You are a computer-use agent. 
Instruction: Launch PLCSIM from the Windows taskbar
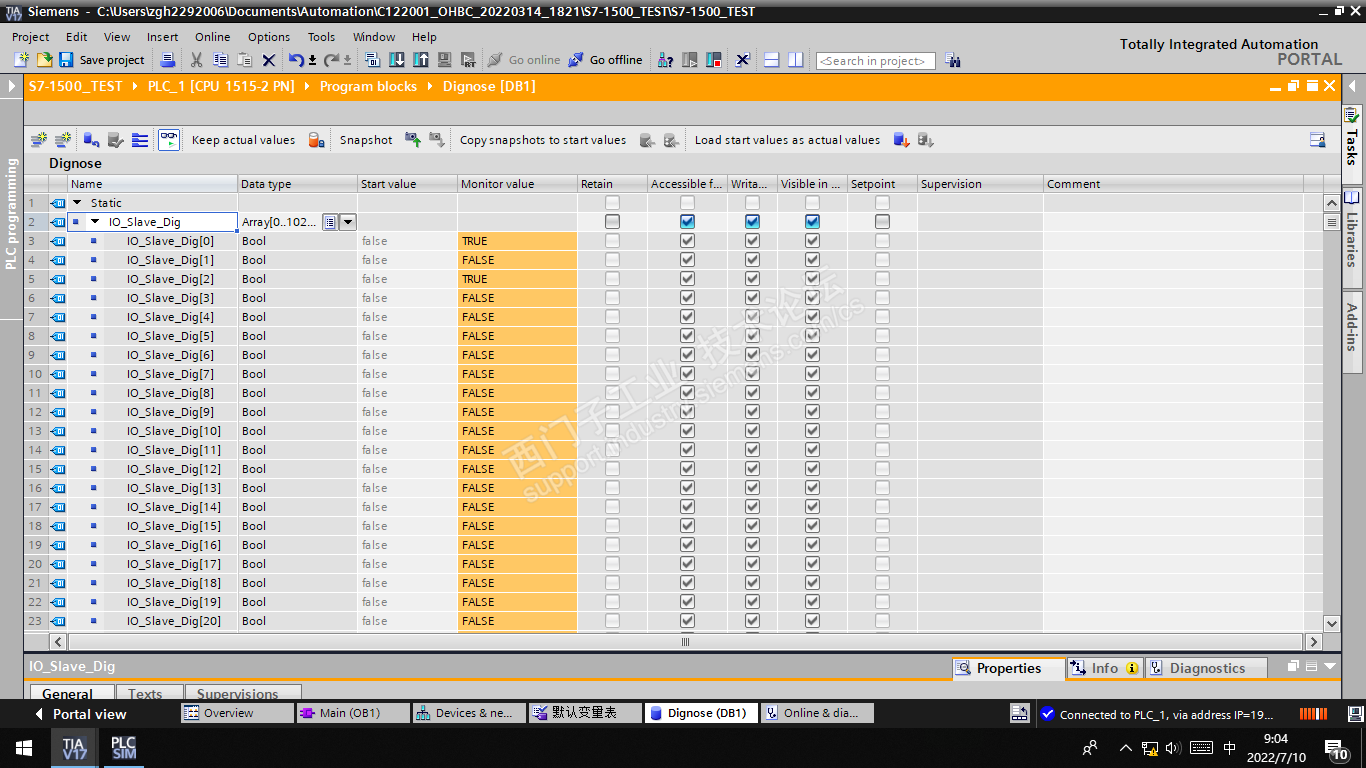pyautogui.click(x=123, y=748)
